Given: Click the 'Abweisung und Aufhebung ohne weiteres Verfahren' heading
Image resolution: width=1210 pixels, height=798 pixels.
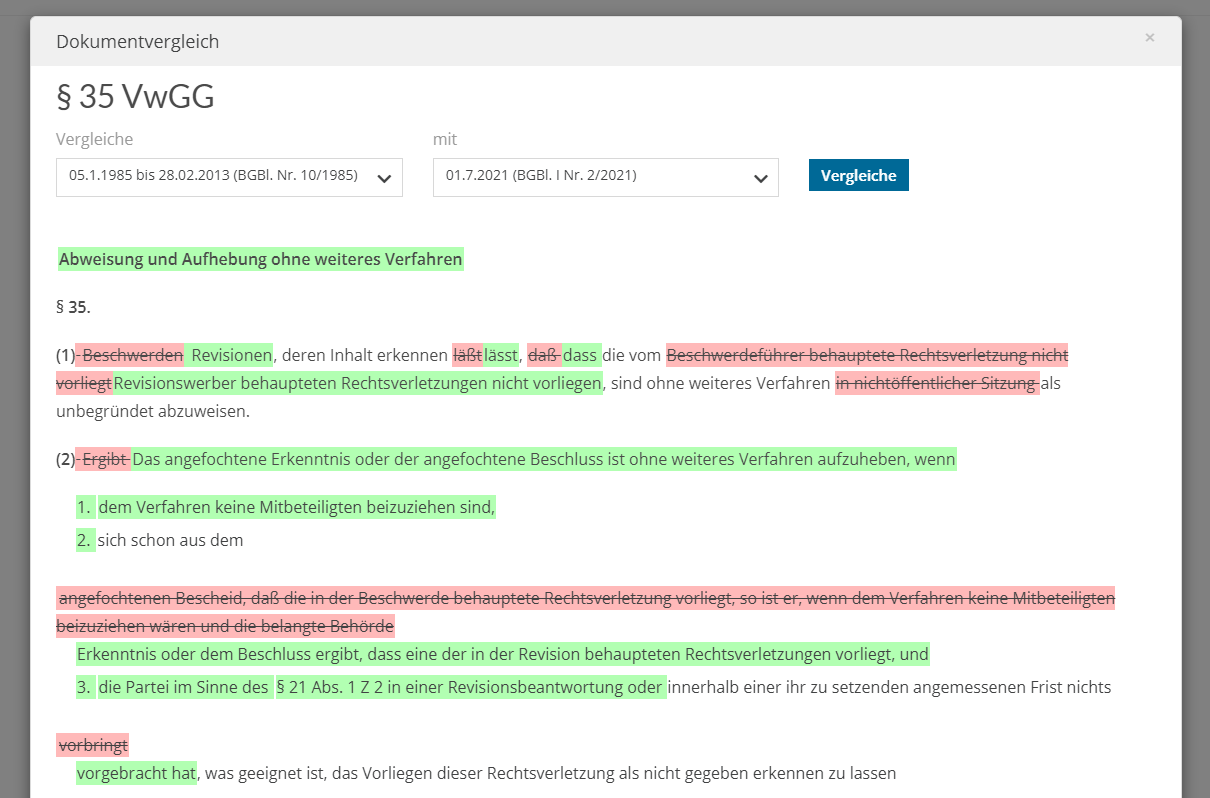Looking at the screenshot, I should pos(261,260).
